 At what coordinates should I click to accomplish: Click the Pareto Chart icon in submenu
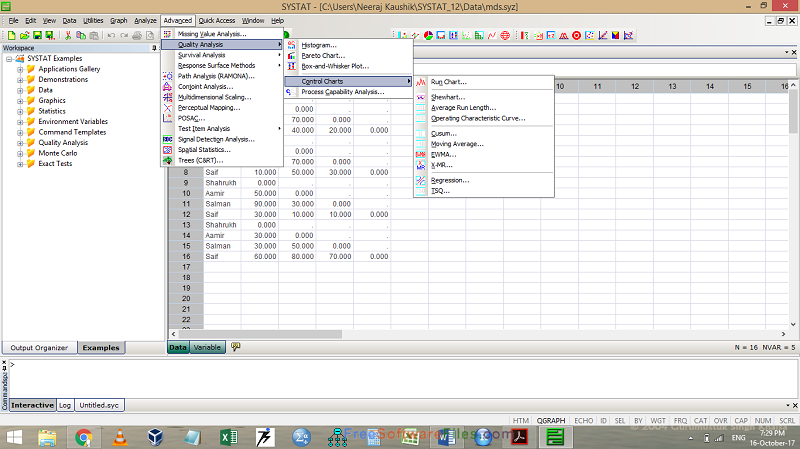(x=291, y=56)
